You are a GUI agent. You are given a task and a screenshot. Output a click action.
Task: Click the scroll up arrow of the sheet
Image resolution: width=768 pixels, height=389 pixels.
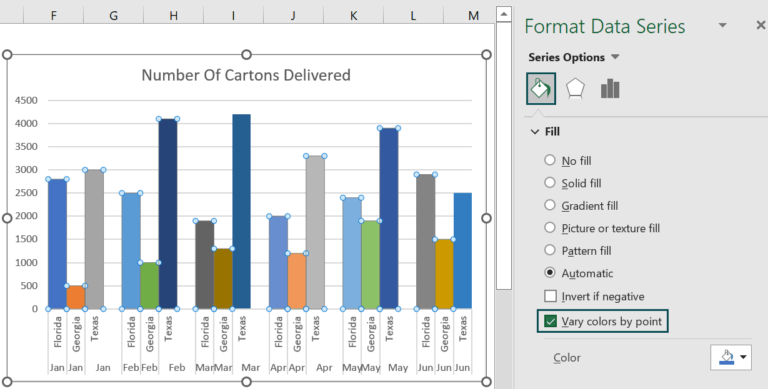coord(504,14)
